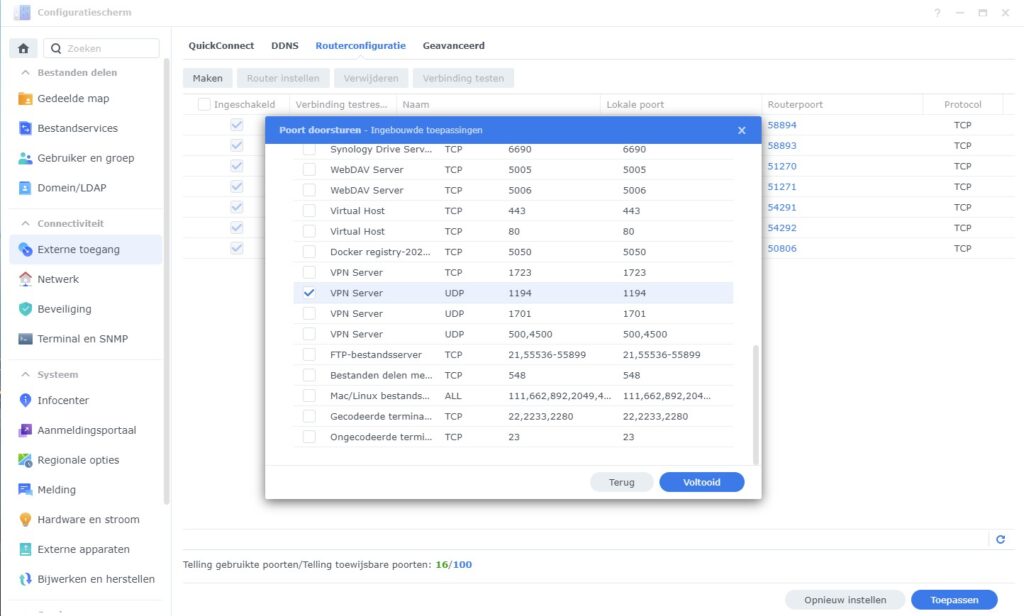Click the Verwijderen button
1024x616 pixels.
[371, 78]
